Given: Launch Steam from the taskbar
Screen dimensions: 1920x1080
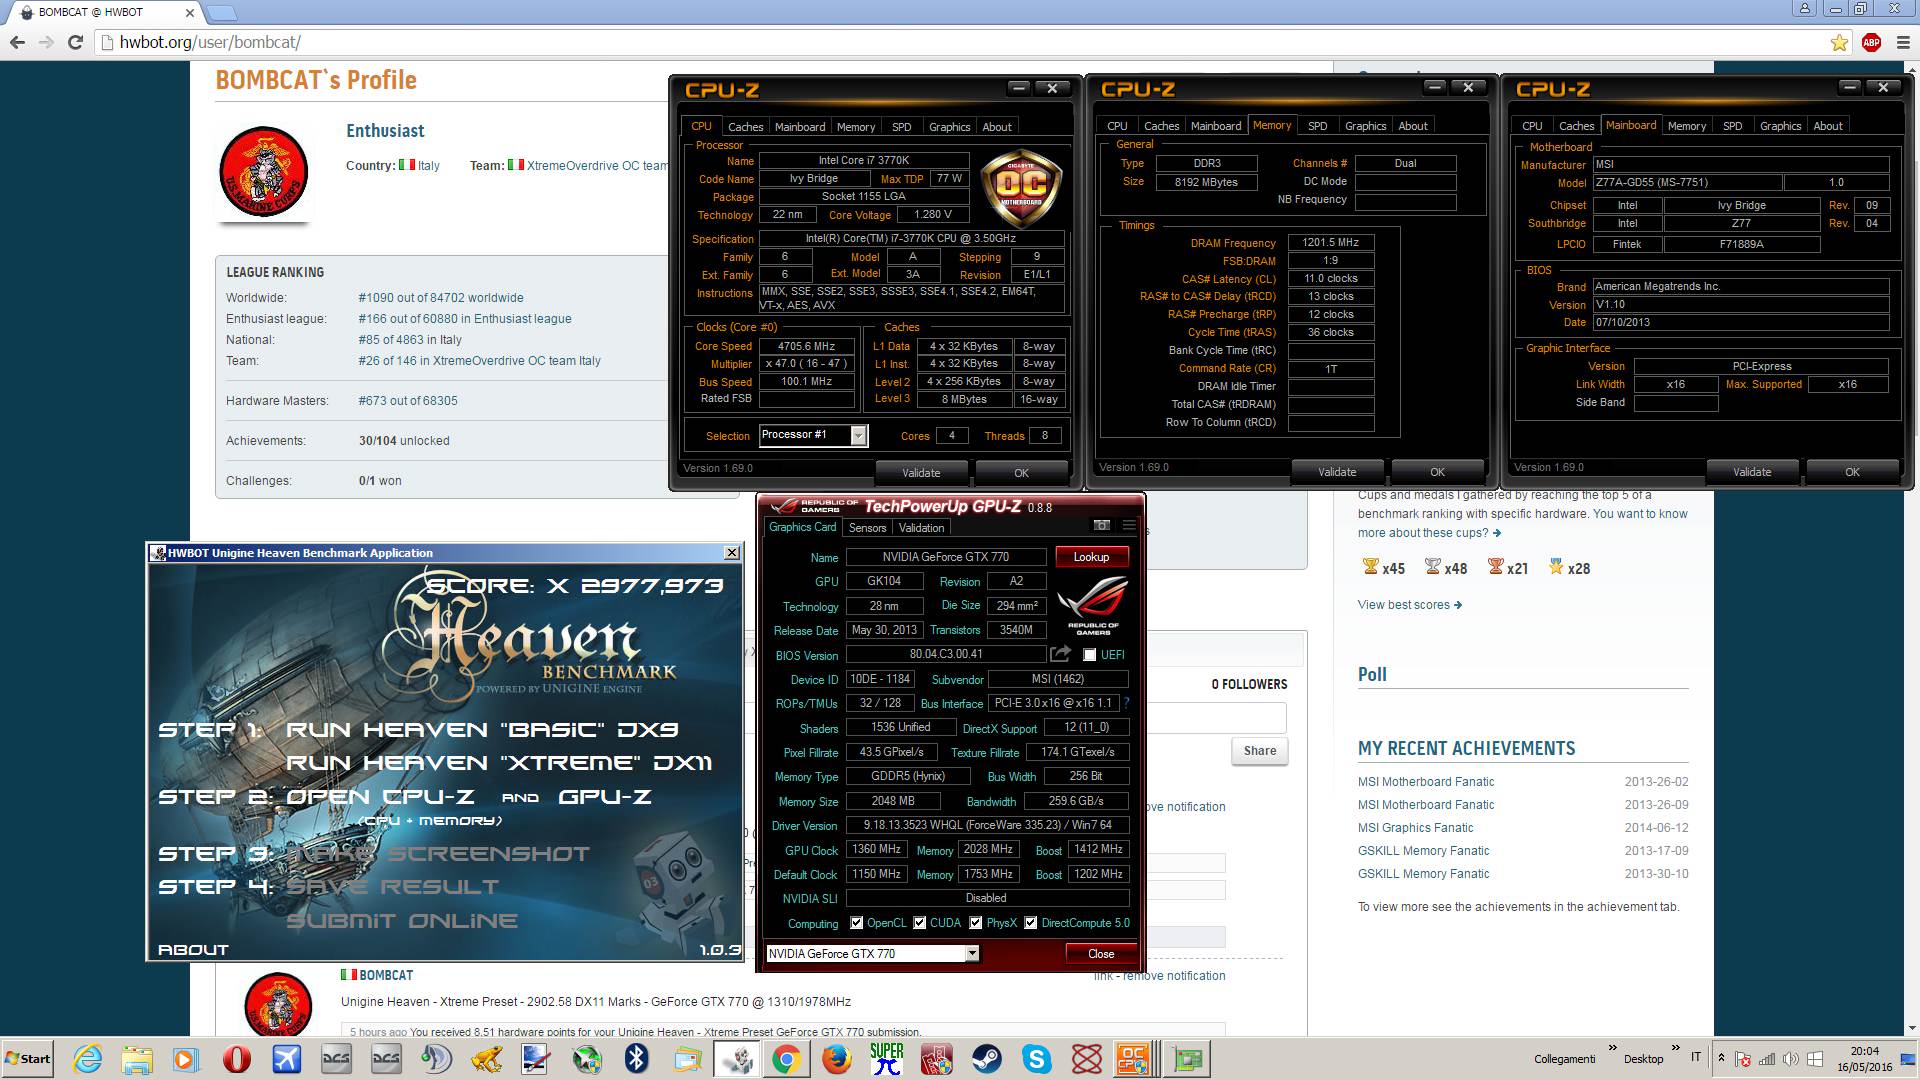Looking at the screenshot, I should (987, 1058).
